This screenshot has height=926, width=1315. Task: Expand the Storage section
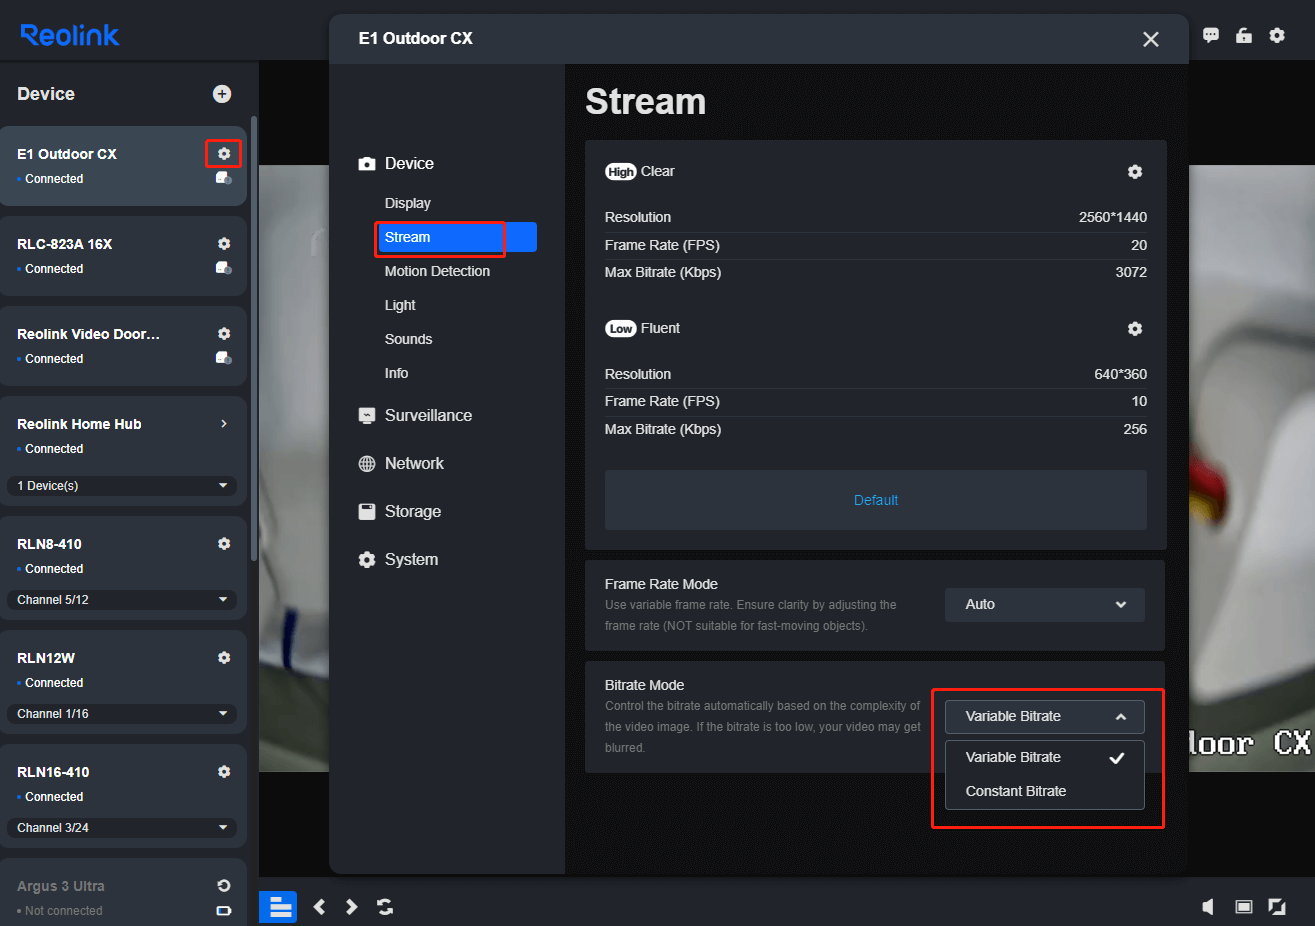(399, 511)
